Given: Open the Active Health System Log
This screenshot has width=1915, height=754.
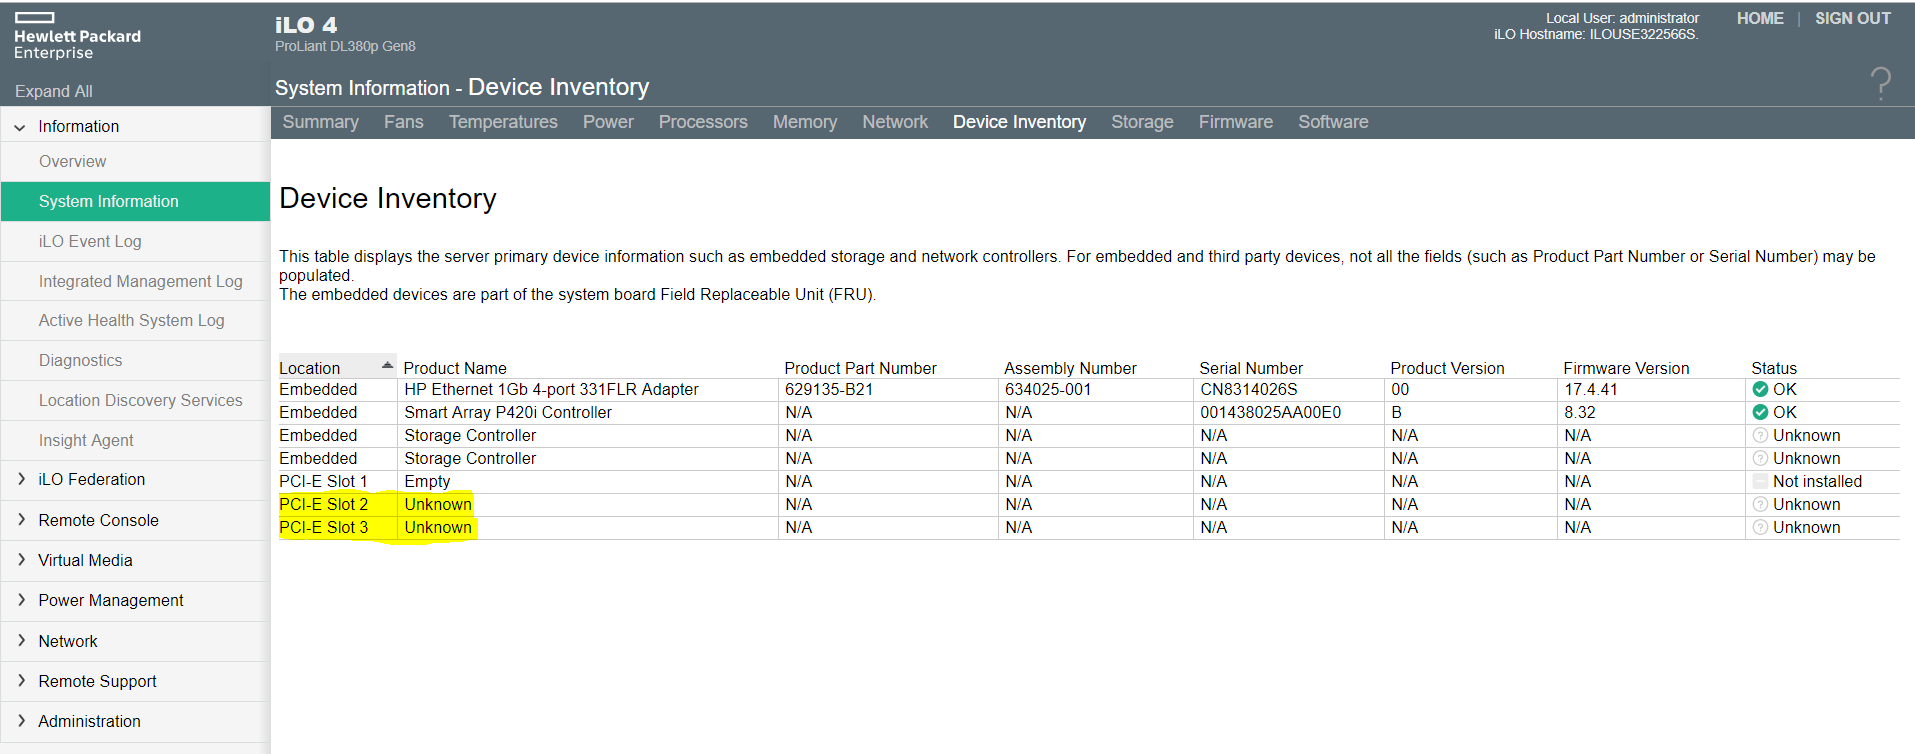Looking at the screenshot, I should pos(135,320).
